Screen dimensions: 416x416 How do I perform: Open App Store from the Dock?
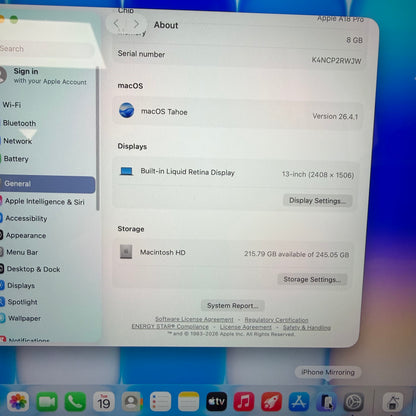(x=299, y=402)
